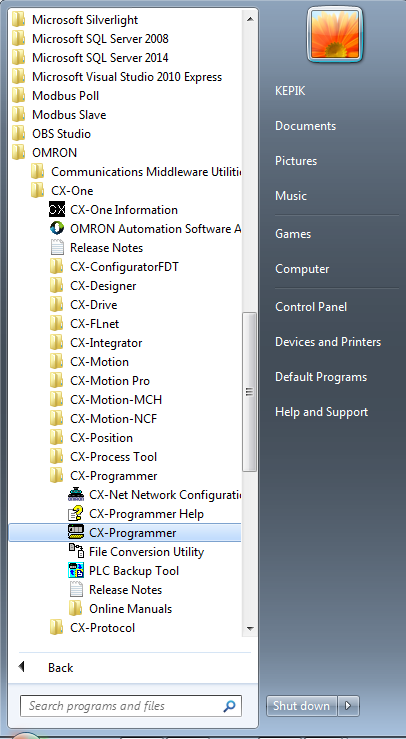Expand the Modbus Slave folder
Image resolution: width=406 pixels, height=739 pixels.
pos(59,115)
